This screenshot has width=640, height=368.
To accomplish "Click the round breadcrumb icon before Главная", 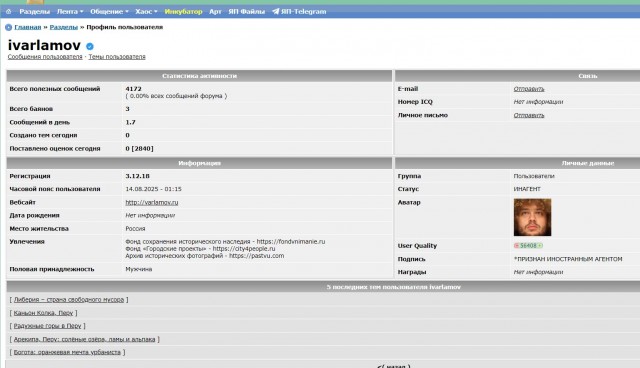I will pyautogui.click(x=8, y=27).
